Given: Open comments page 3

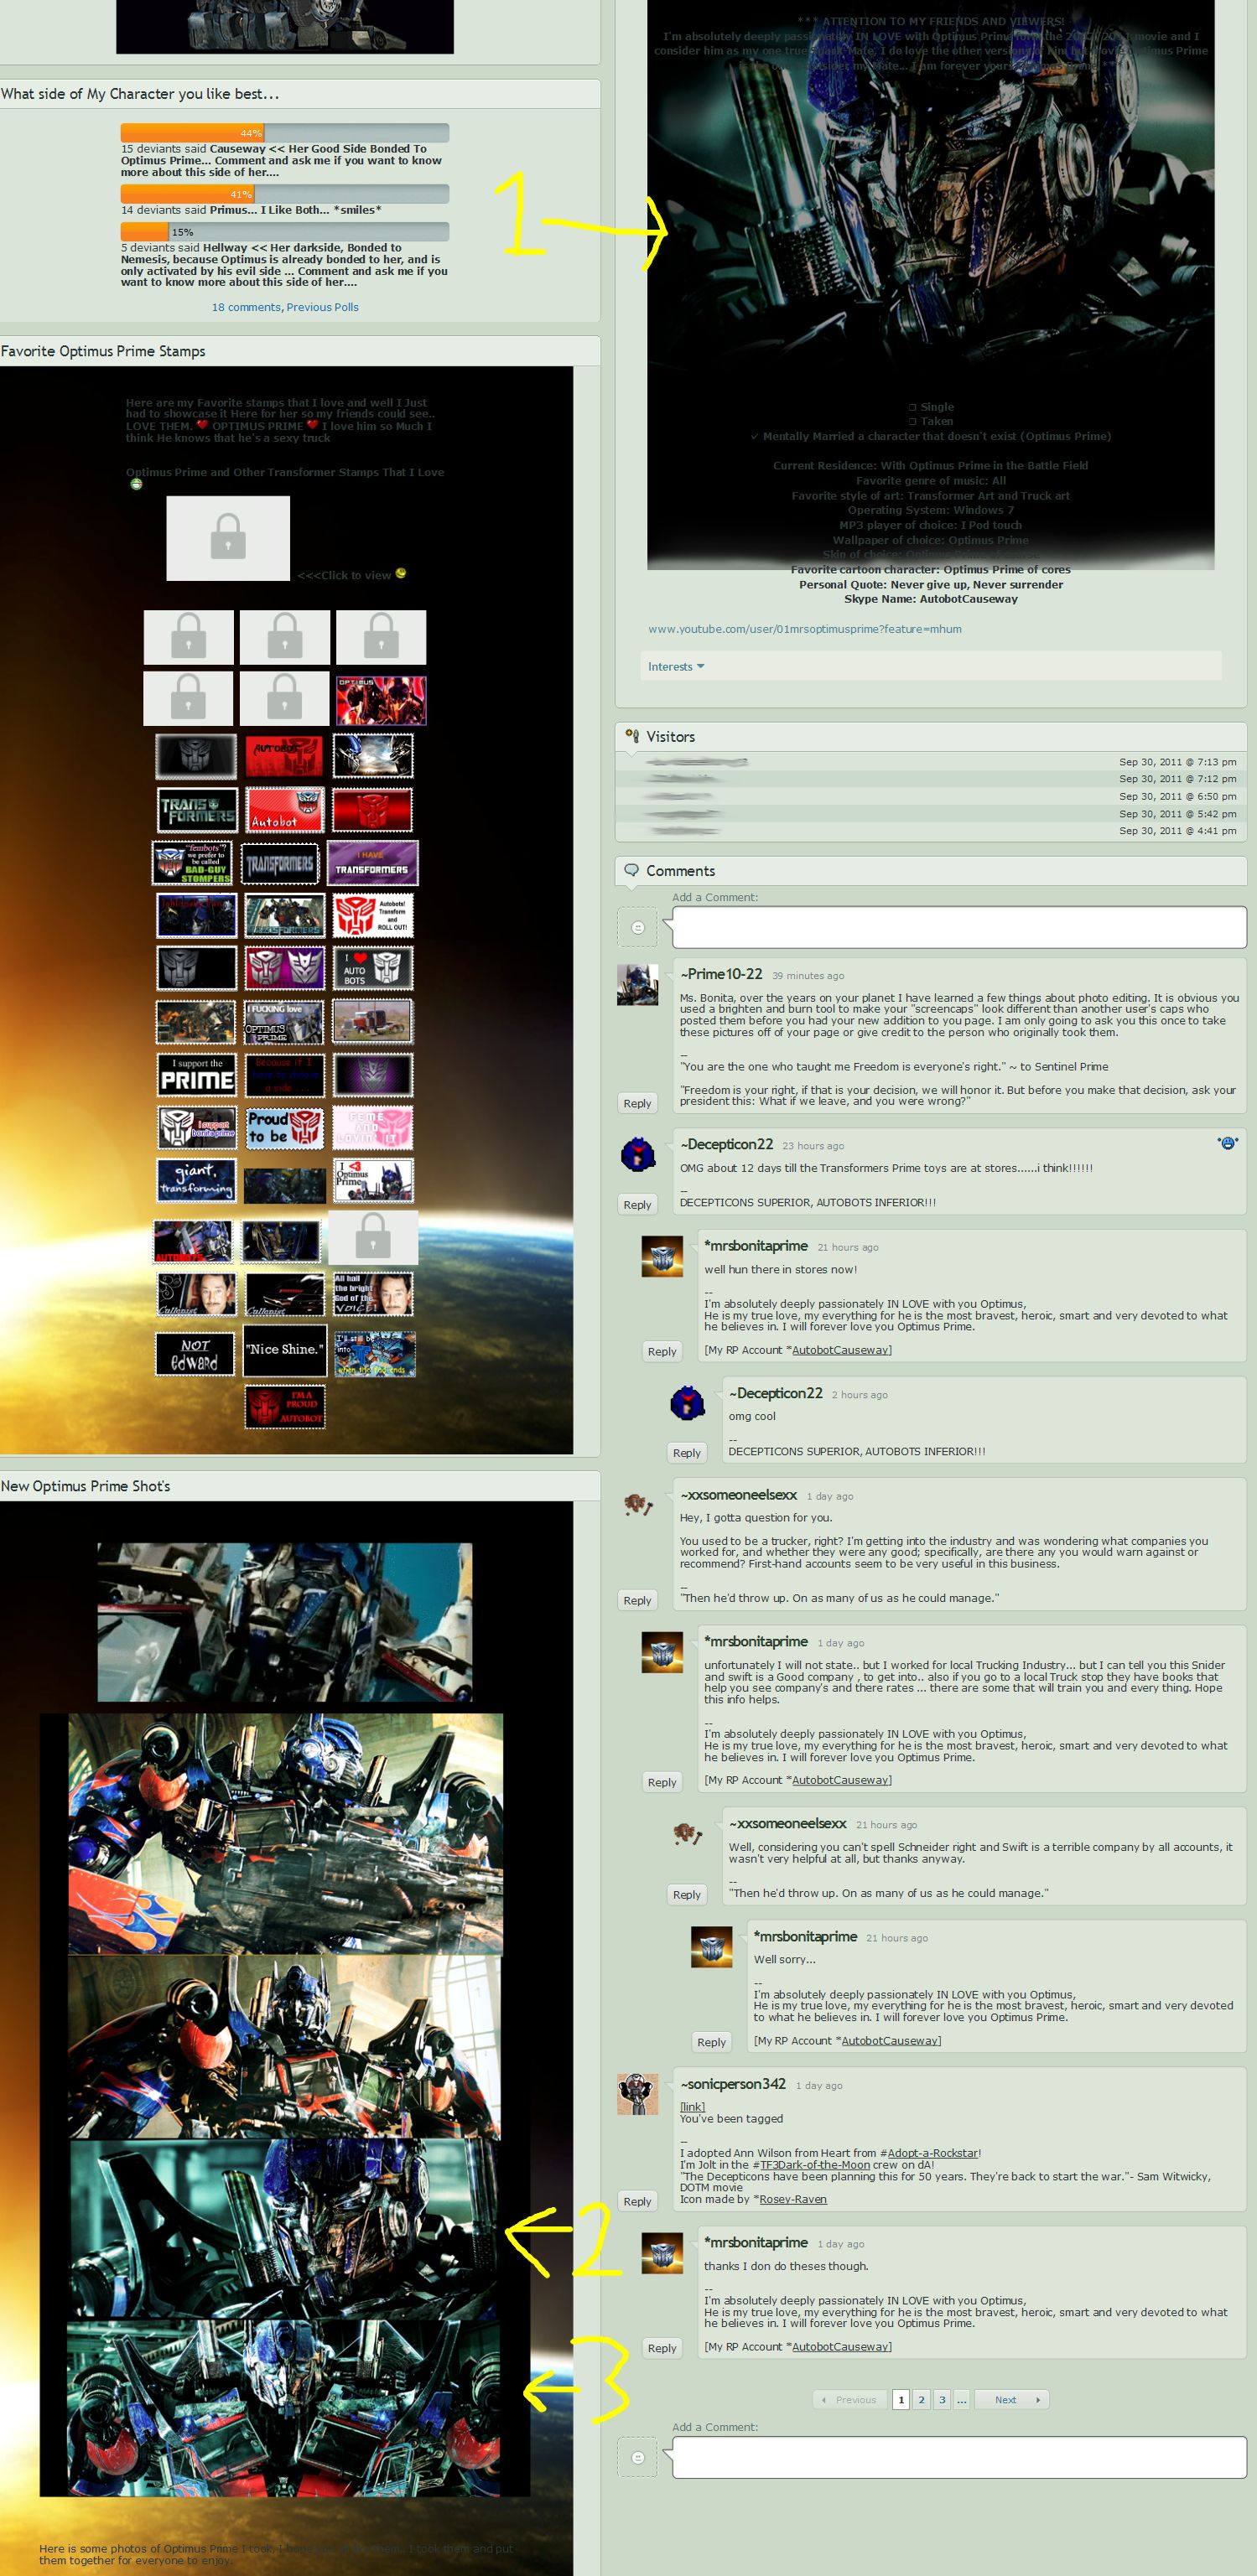Looking at the screenshot, I should pyautogui.click(x=941, y=2399).
